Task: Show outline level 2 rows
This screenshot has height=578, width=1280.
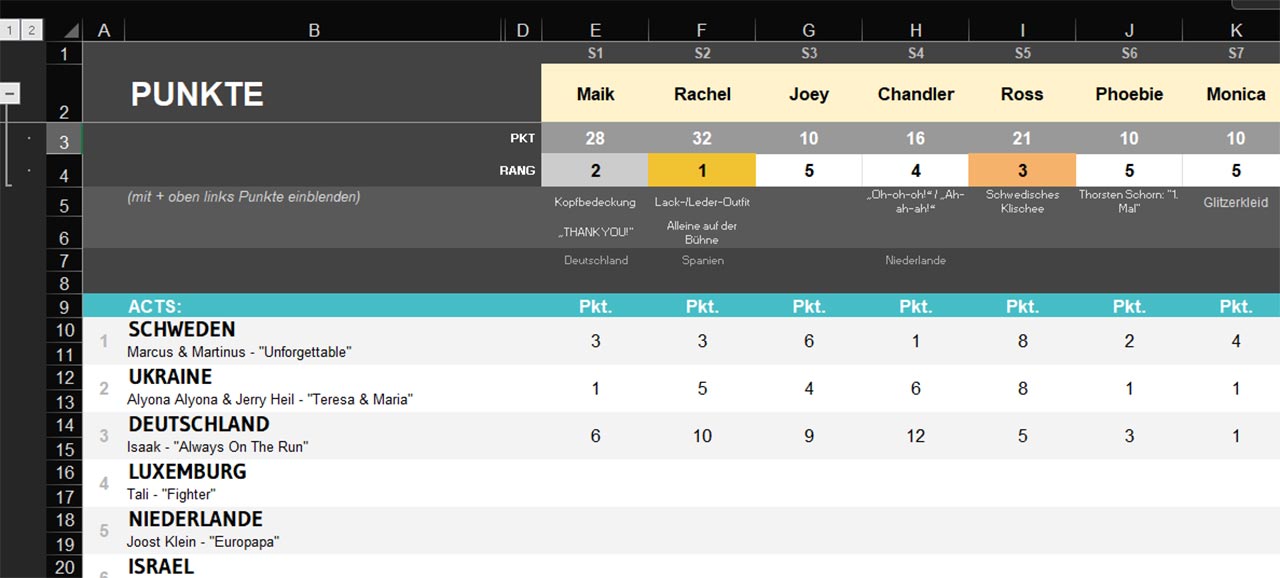Action: (31, 31)
